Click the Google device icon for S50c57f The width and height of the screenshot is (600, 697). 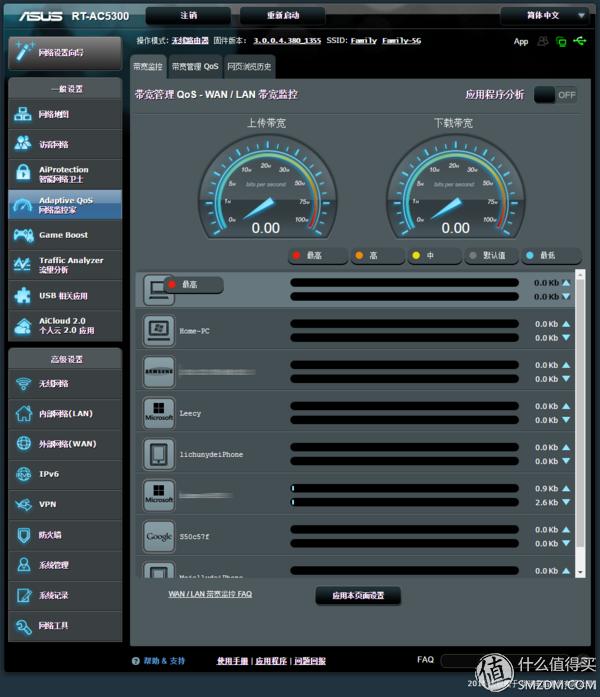[x=159, y=536]
